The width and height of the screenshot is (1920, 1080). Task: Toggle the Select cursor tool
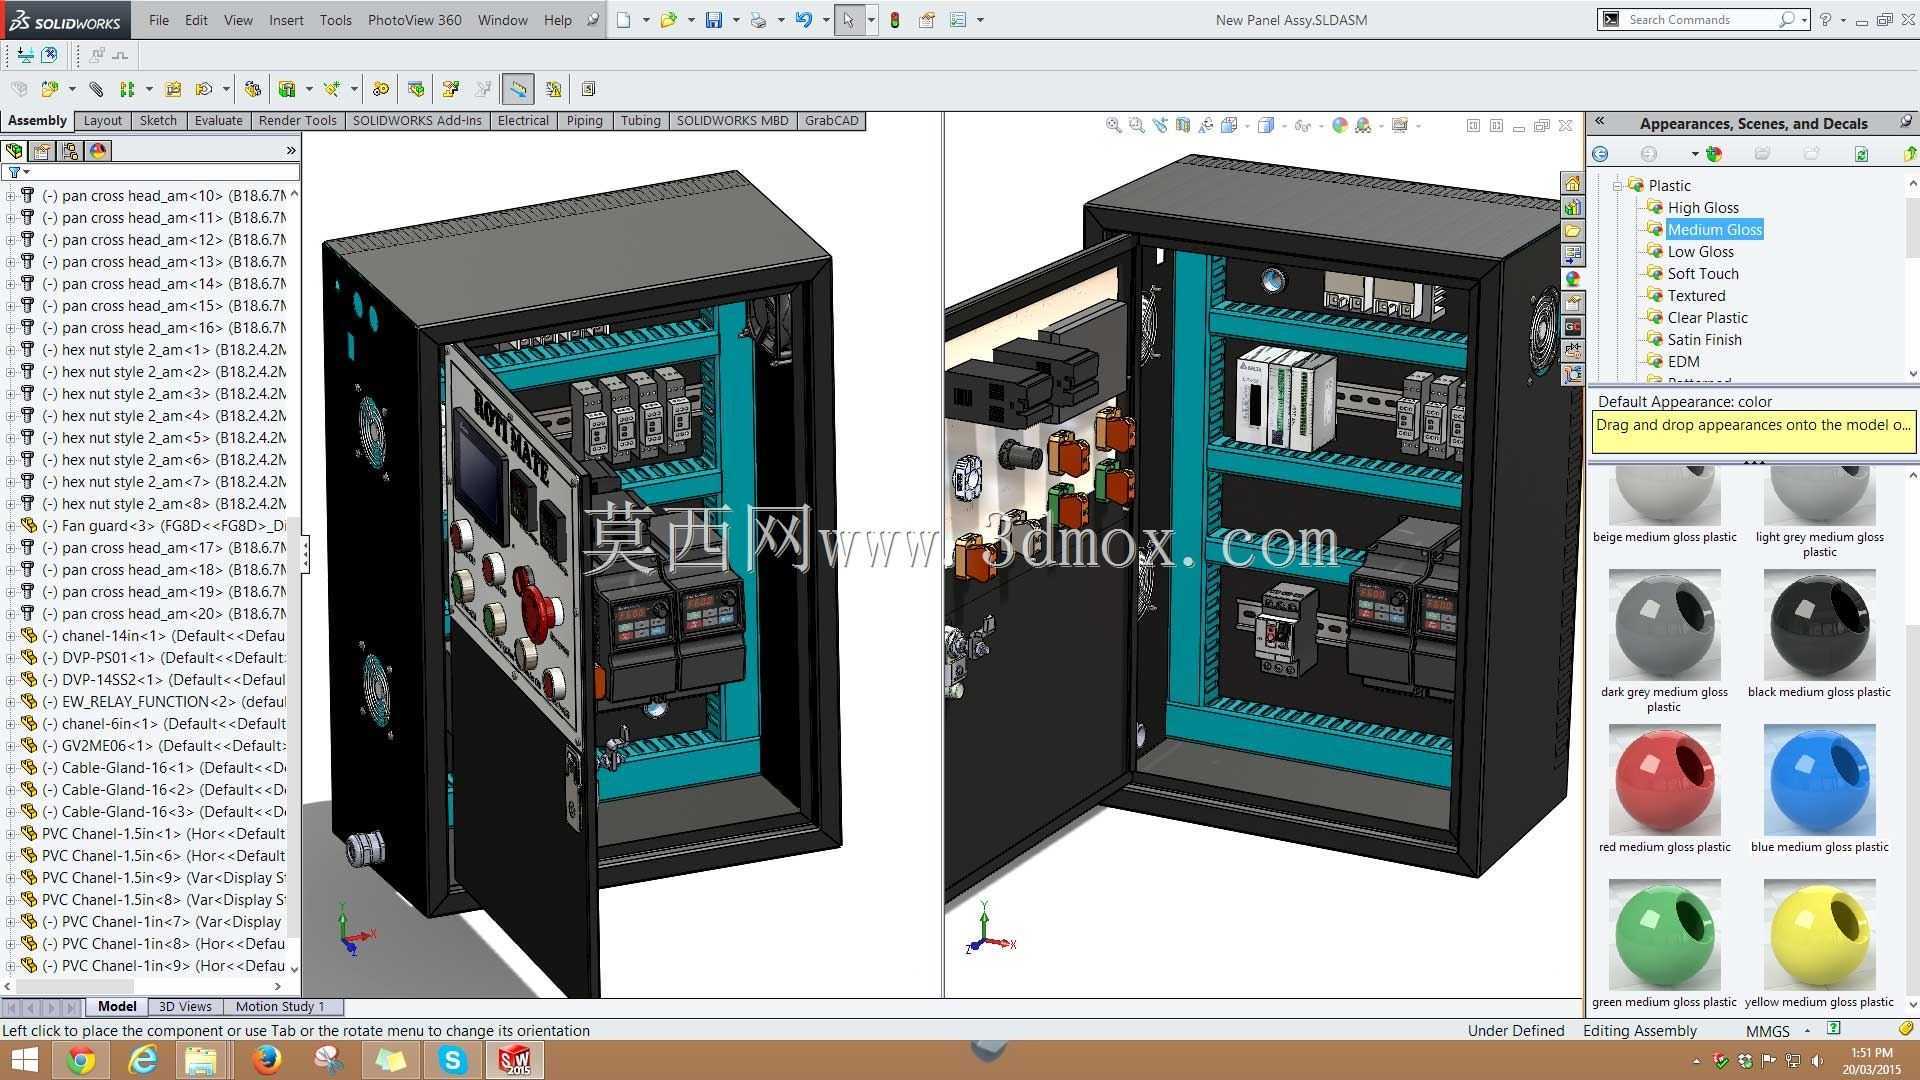[x=849, y=20]
